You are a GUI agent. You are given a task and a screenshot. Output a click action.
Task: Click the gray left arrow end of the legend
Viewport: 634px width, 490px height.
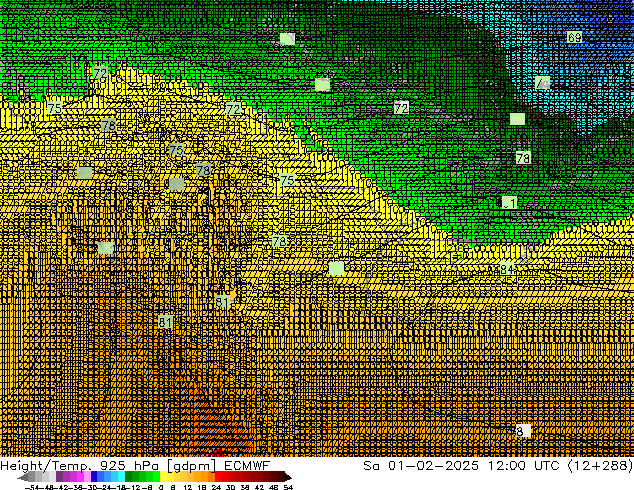tap(23, 477)
